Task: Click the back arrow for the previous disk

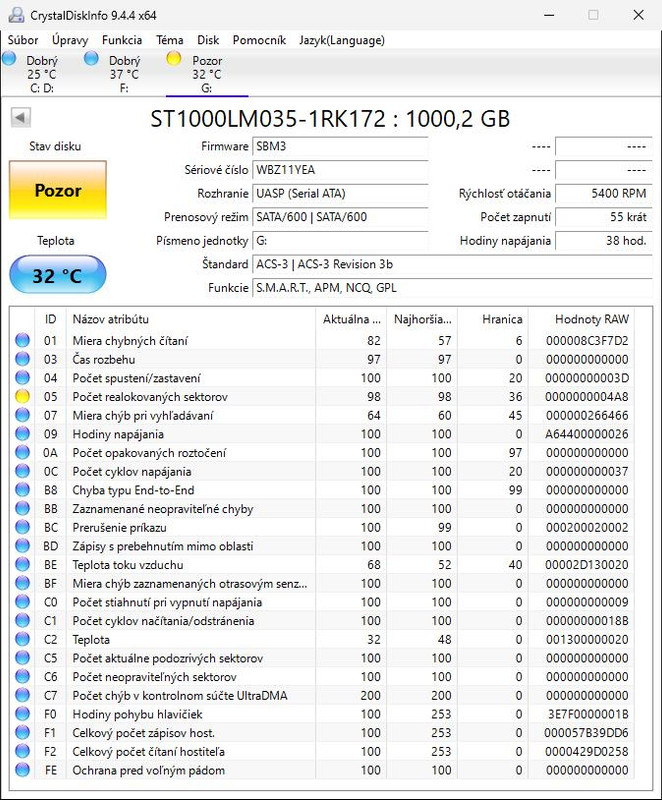Action: pyautogui.click(x=21, y=118)
